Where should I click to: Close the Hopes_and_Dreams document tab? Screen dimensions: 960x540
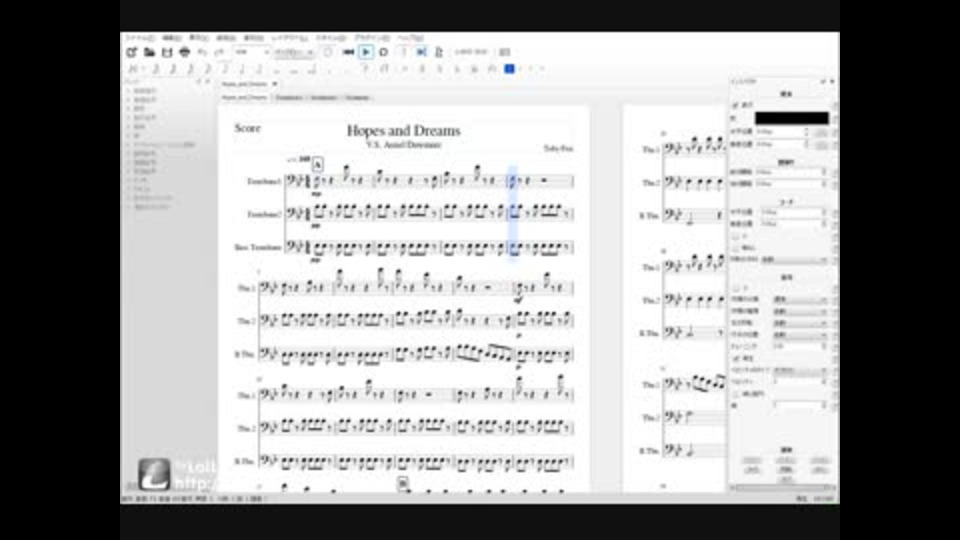[x=274, y=84]
